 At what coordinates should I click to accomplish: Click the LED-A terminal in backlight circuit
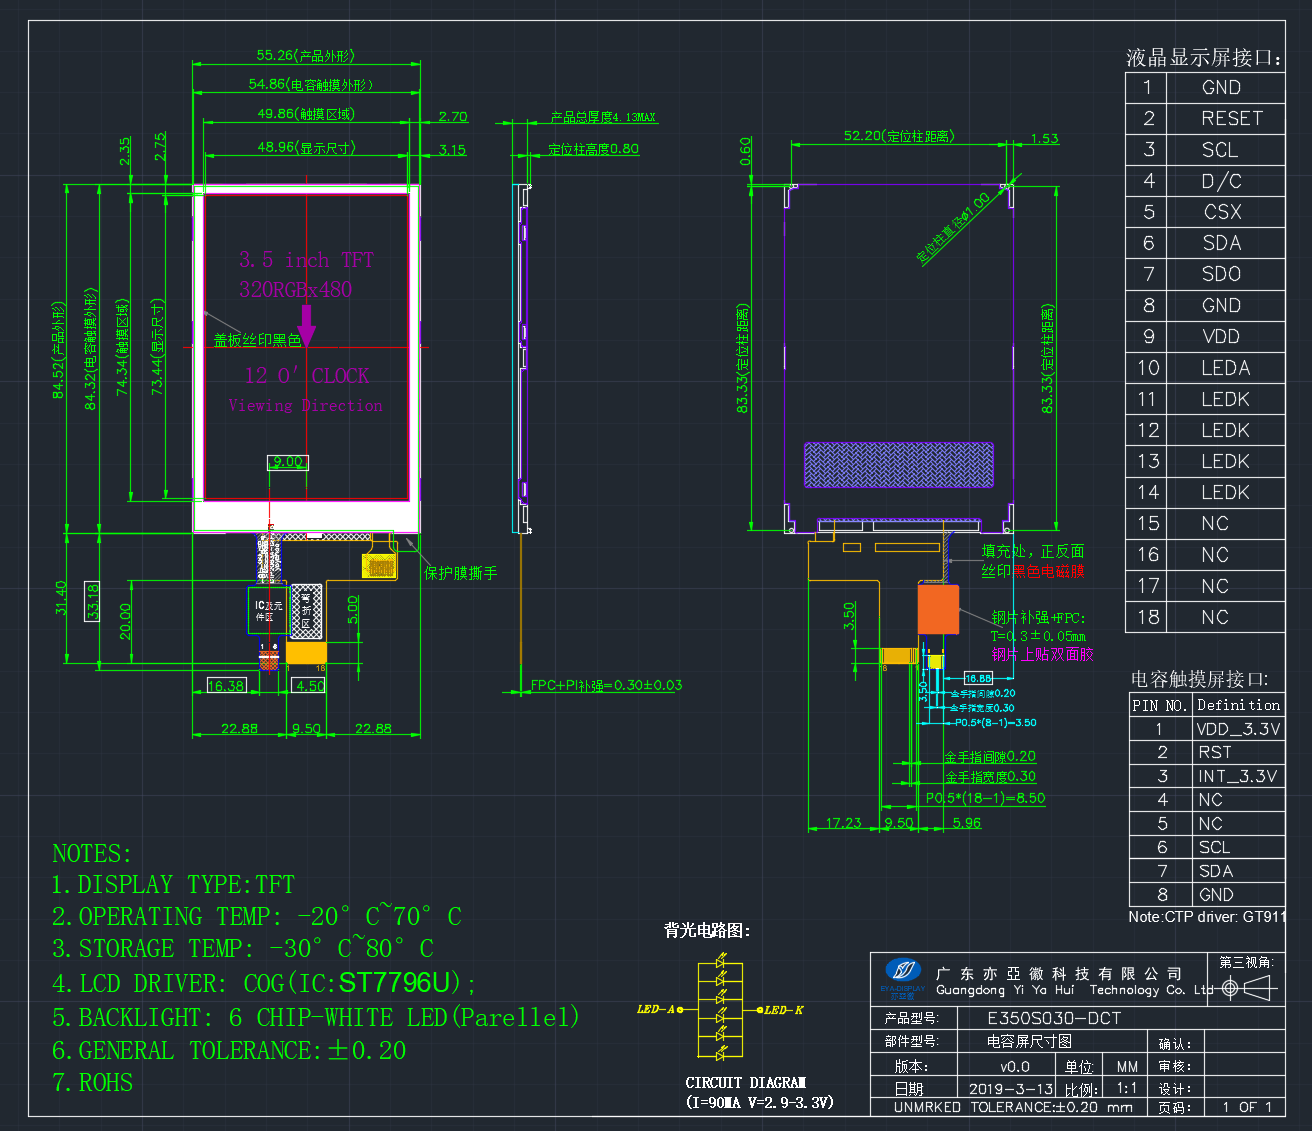tap(680, 1010)
